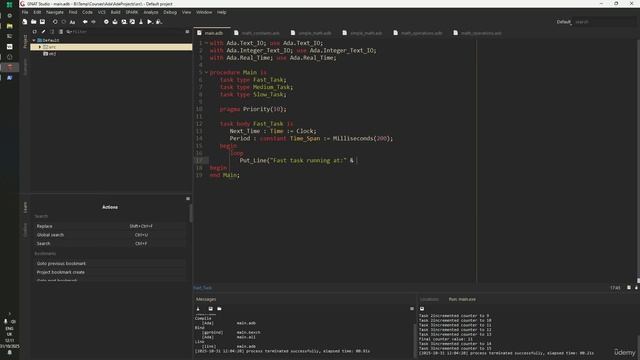640x360 pixels.
Task: Open the Window menu
Action: [x=204, y=12]
